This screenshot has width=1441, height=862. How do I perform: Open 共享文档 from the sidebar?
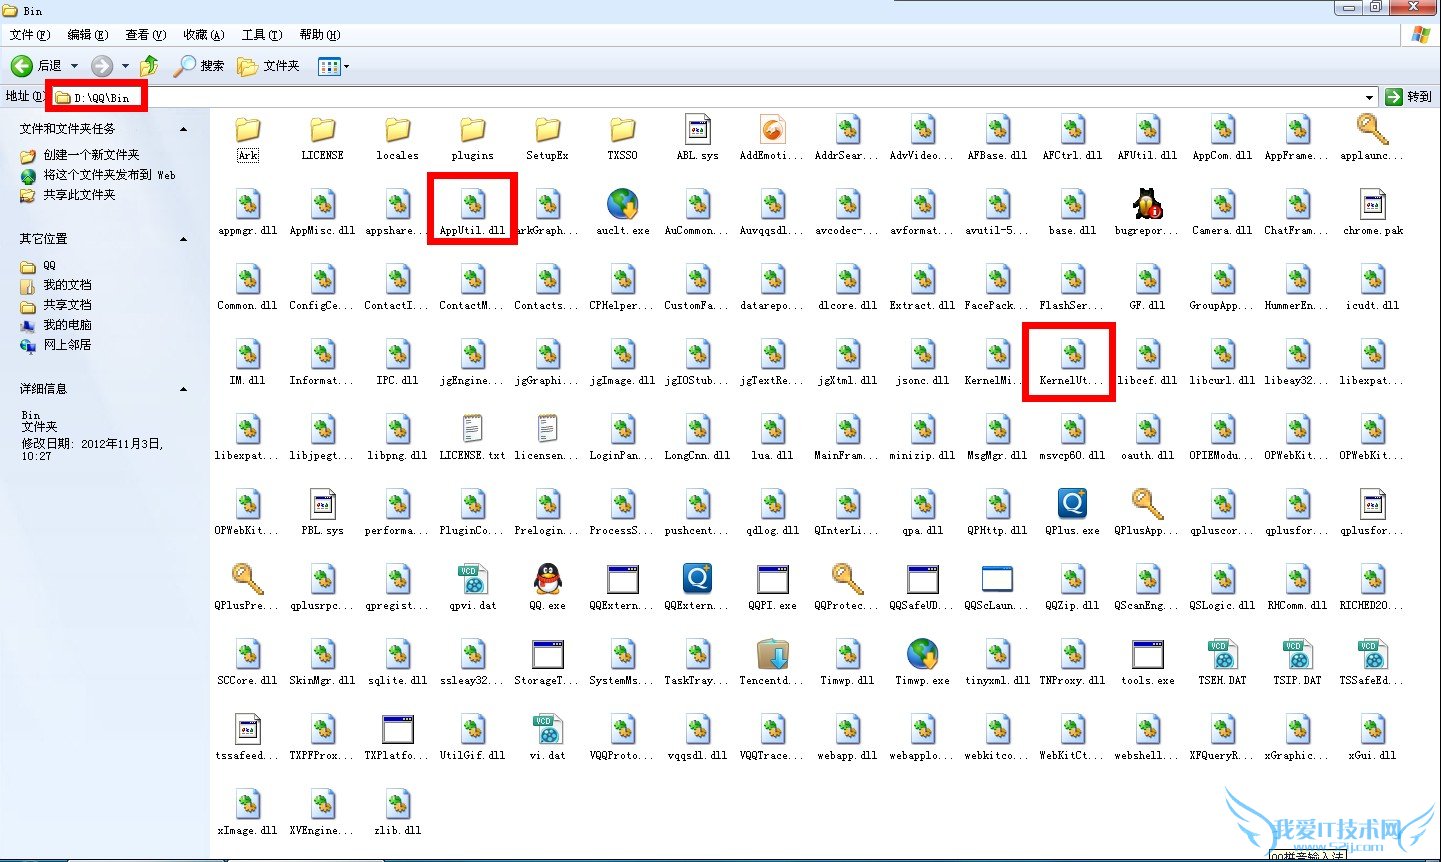67,305
